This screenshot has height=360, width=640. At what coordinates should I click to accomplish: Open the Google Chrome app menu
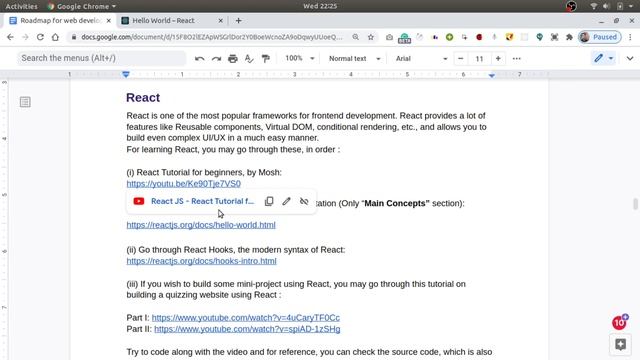82,6
